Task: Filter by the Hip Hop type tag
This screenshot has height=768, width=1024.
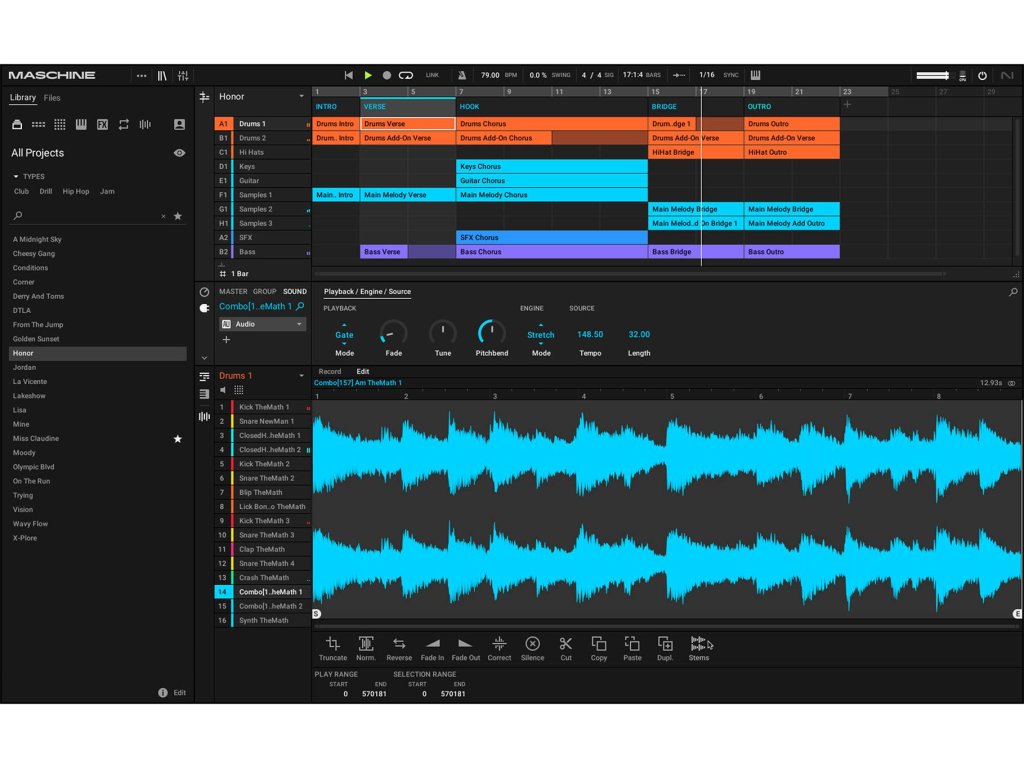Action: coord(76,191)
